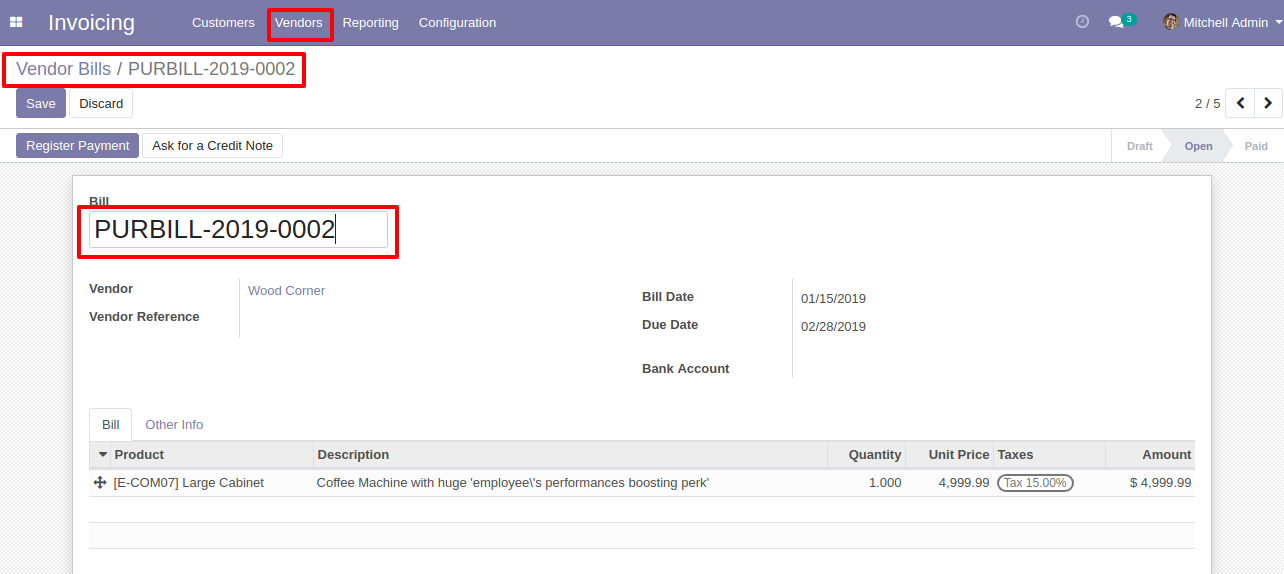Click the quantity cell 1.000

tap(866, 483)
